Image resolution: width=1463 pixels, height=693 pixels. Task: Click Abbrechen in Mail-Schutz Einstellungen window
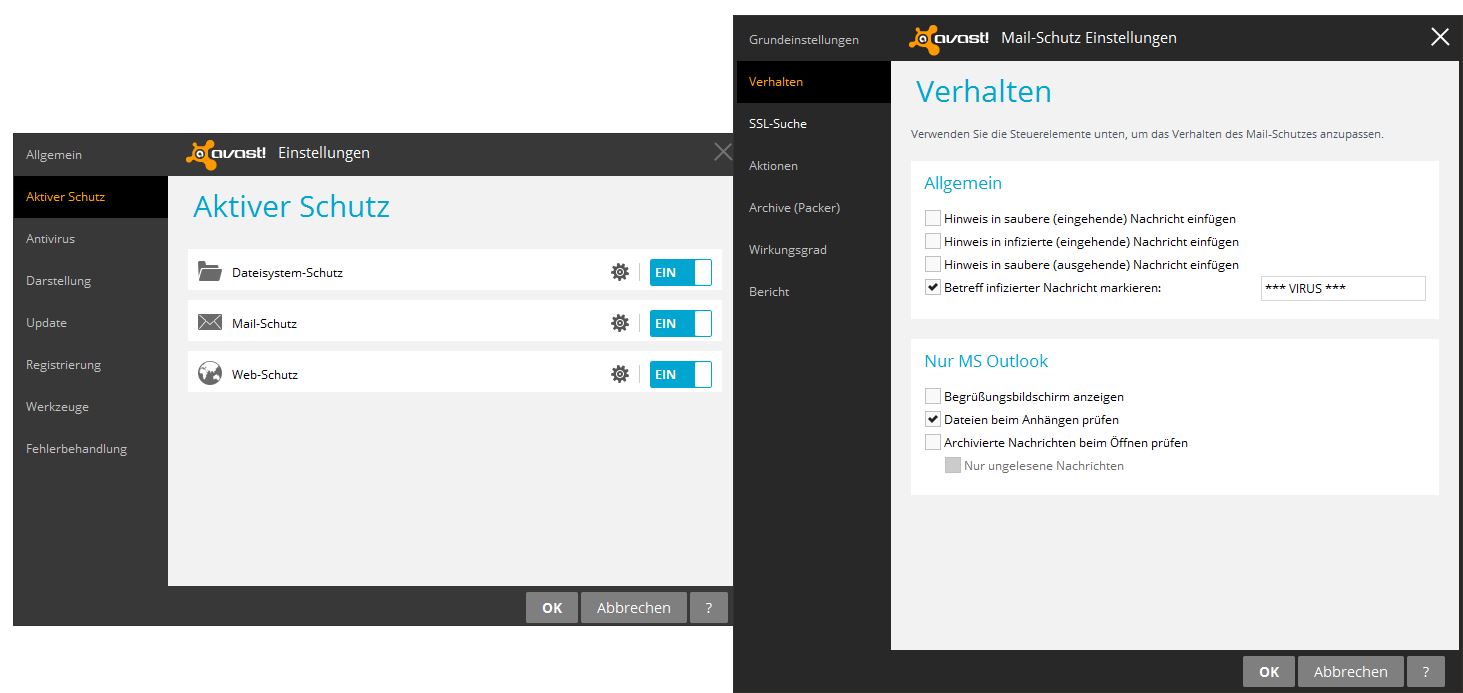1350,672
